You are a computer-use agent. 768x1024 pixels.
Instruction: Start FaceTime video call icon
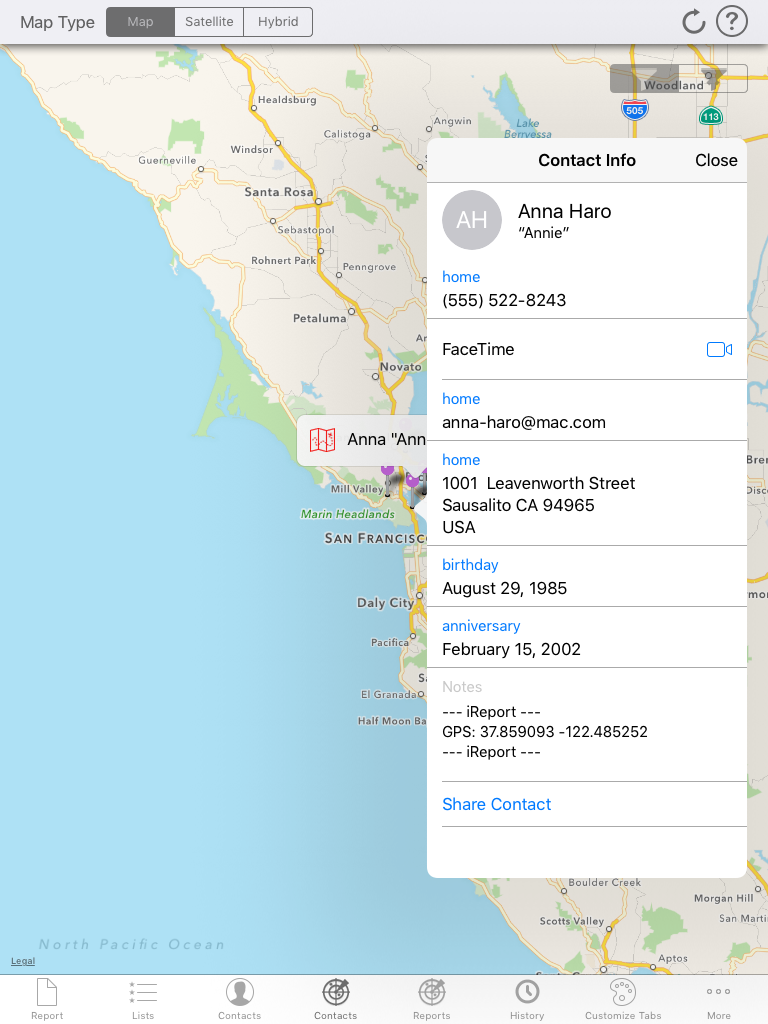click(719, 349)
